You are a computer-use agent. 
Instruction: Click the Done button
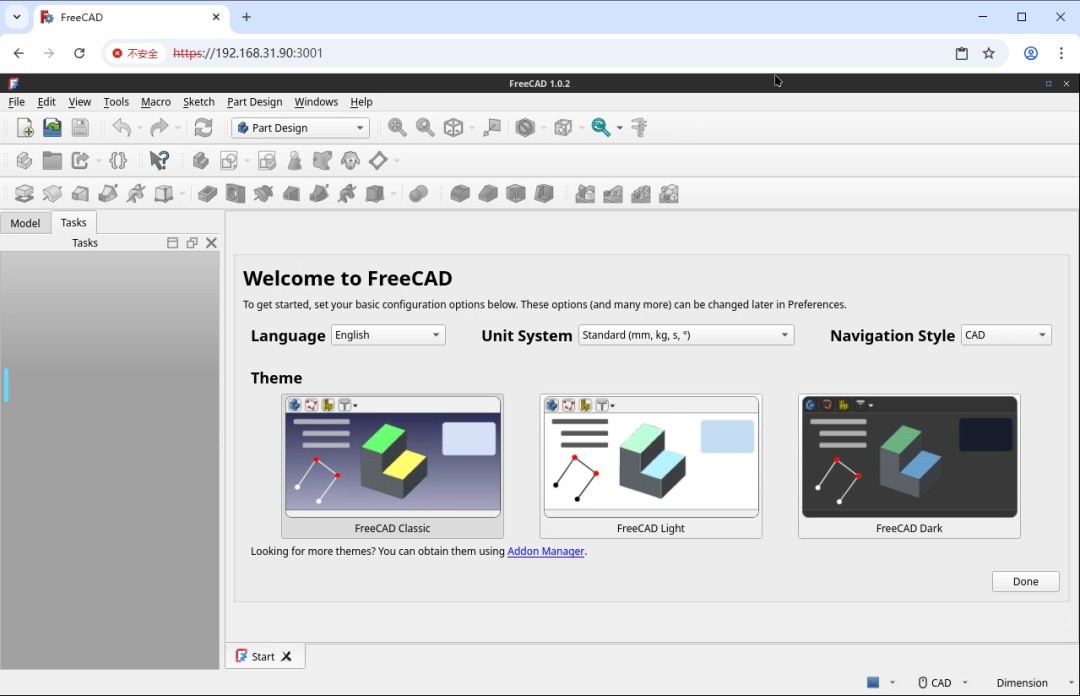(x=1025, y=581)
